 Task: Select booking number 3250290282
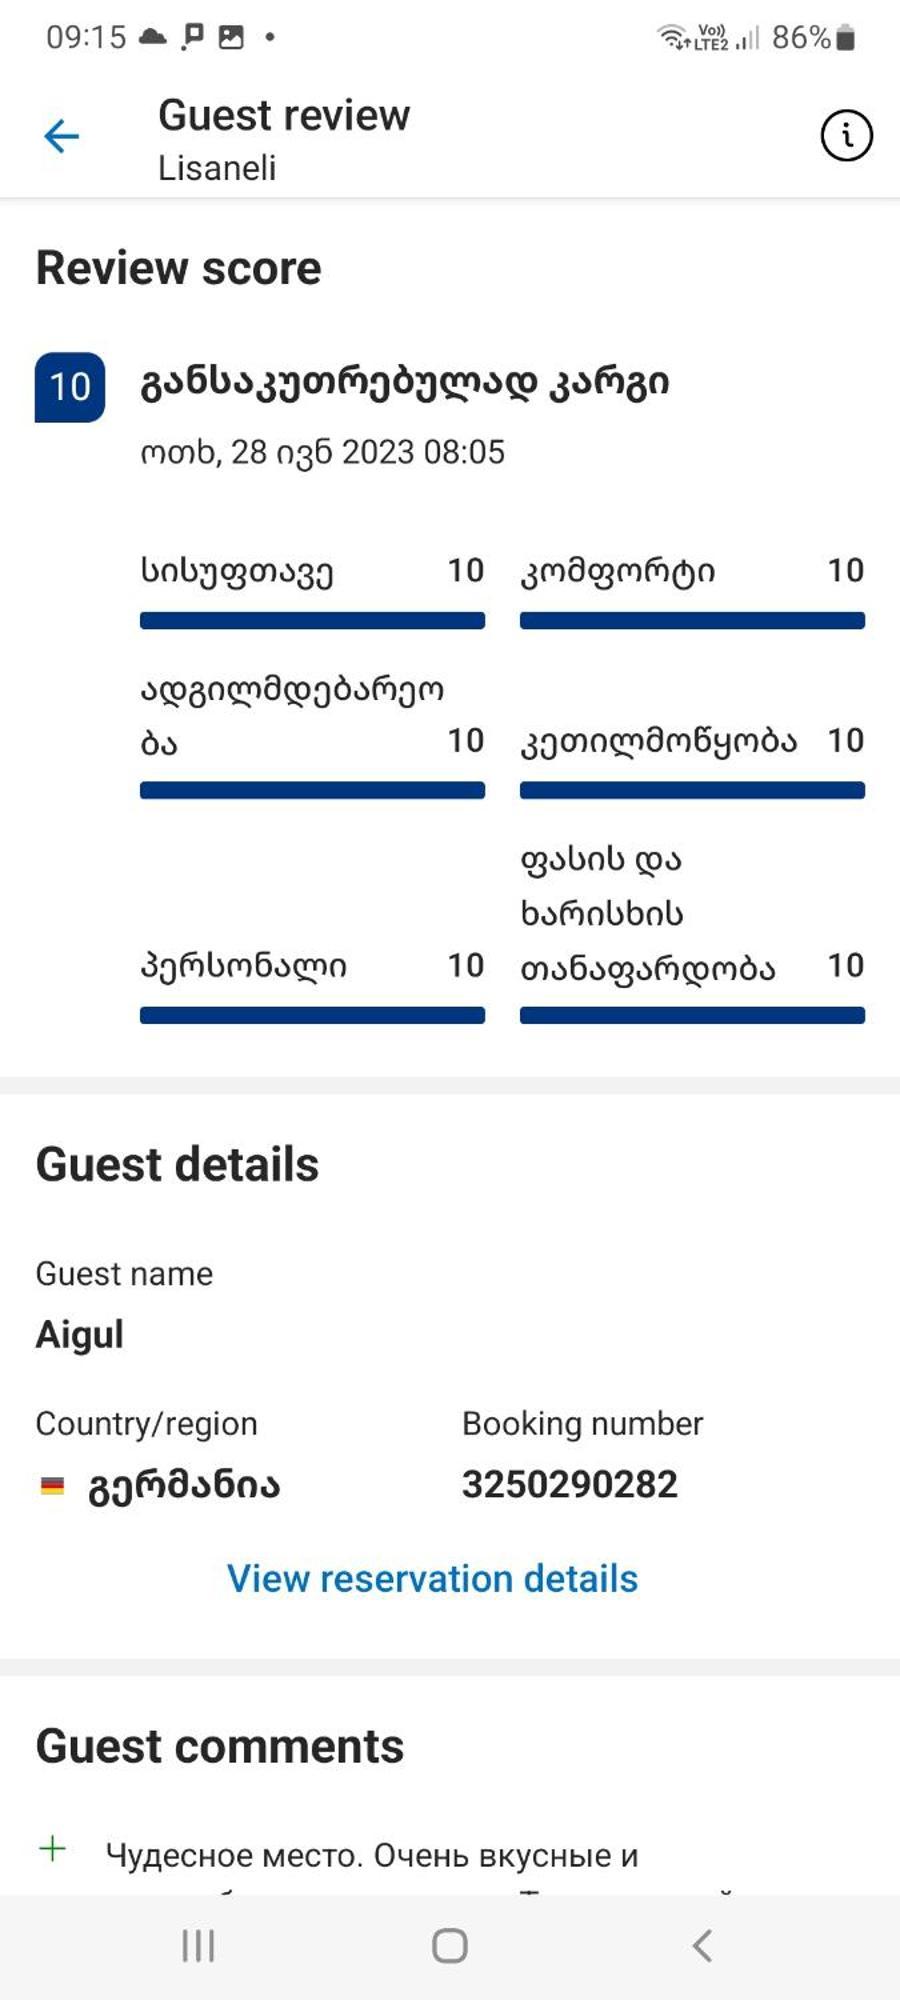(570, 1484)
